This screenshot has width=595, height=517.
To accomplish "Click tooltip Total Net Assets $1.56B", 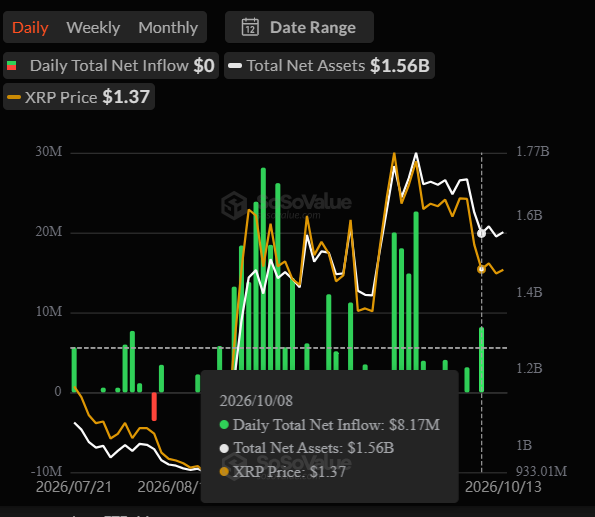I will (x=307, y=448).
